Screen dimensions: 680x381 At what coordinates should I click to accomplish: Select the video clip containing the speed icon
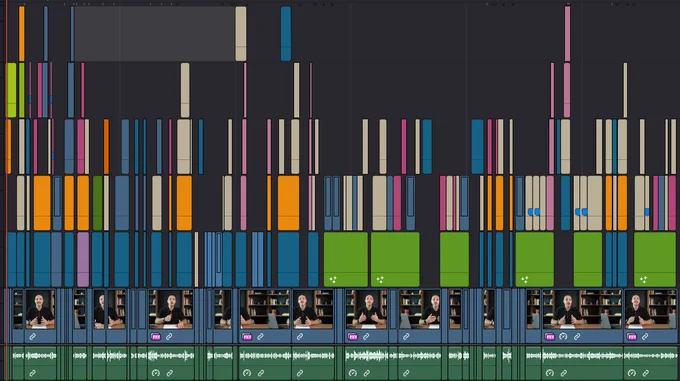pyautogui.click(x=582, y=316)
